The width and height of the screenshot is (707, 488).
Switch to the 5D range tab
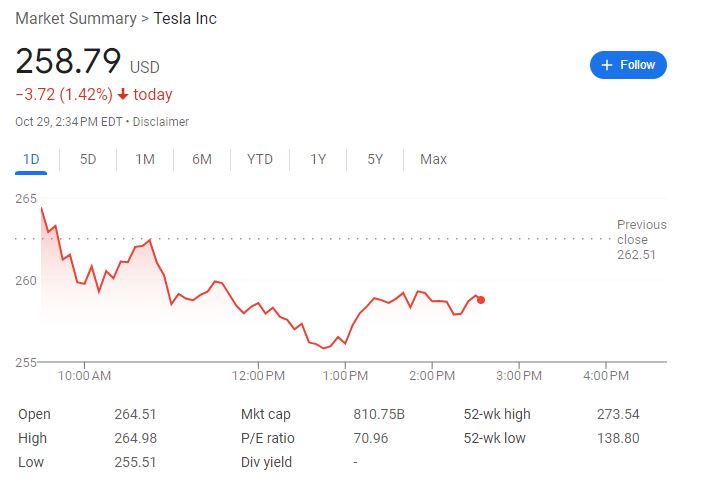click(x=88, y=159)
